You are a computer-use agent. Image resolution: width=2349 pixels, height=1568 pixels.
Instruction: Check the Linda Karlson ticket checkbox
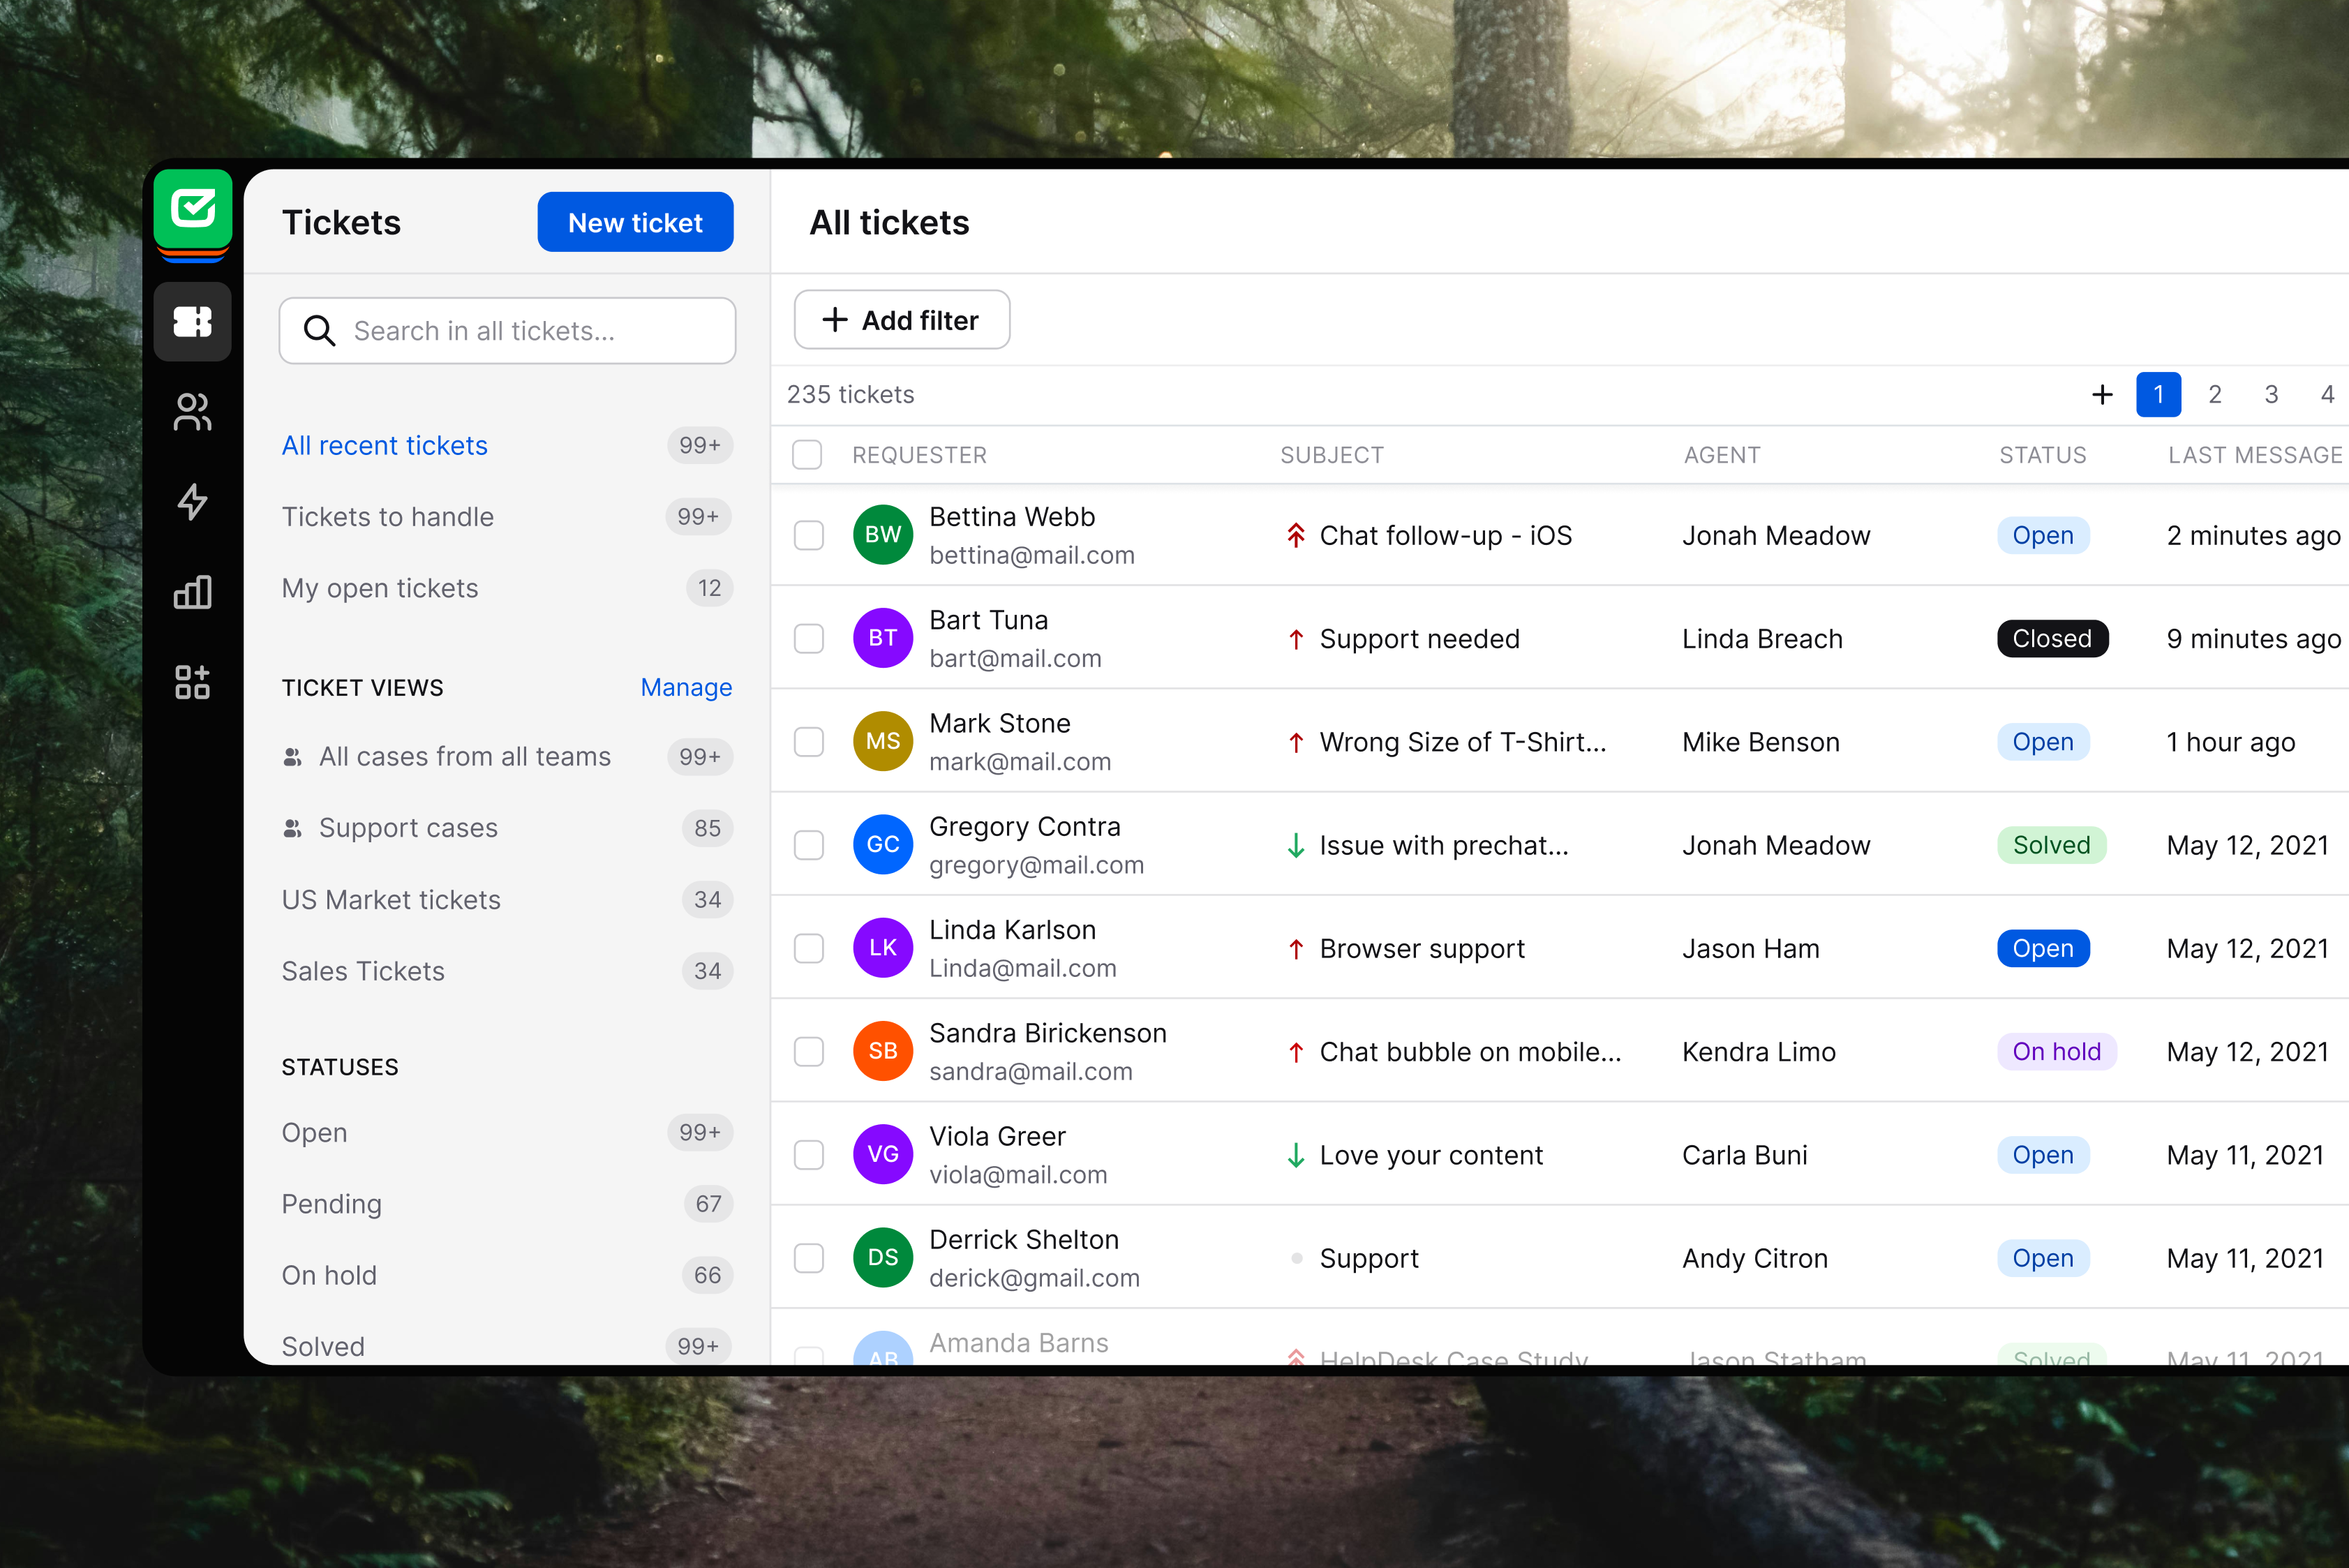[x=809, y=948]
